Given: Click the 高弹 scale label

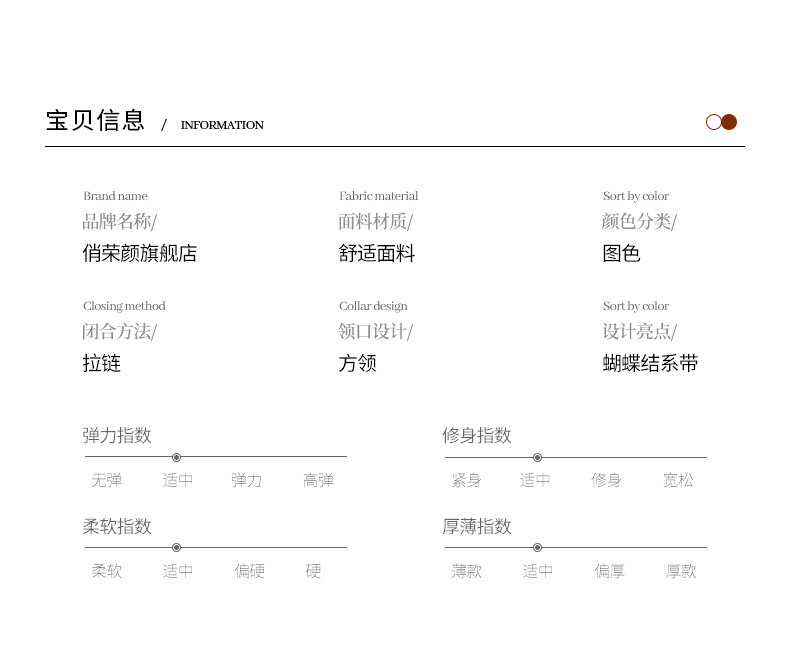Looking at the screenshot, I should coord(318,480).
